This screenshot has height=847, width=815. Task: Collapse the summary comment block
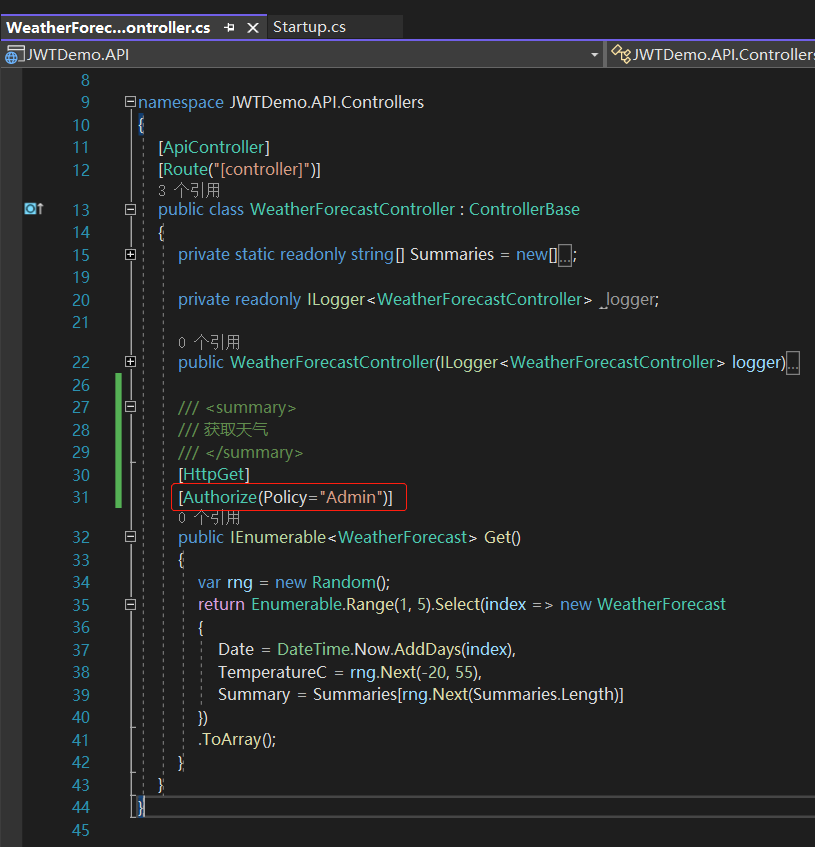tap(130, 408)
